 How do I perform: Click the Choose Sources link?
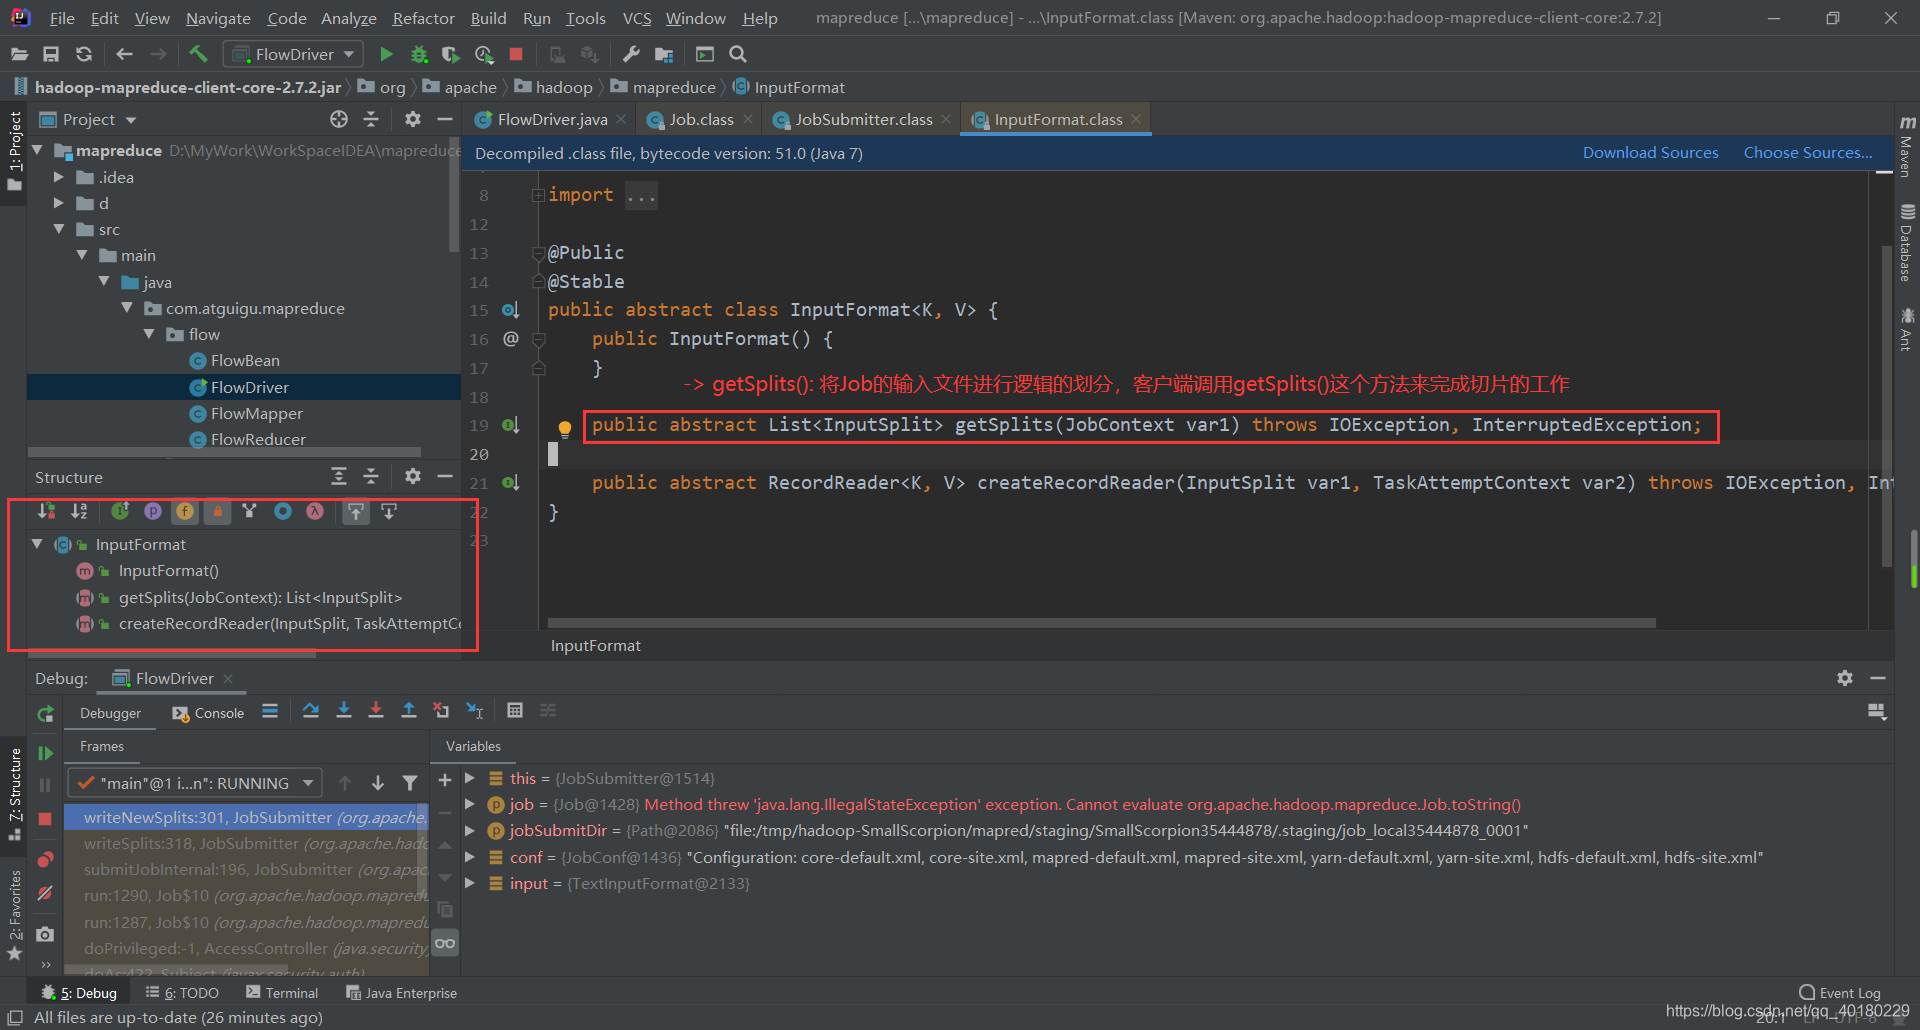tap(1807, 153)
